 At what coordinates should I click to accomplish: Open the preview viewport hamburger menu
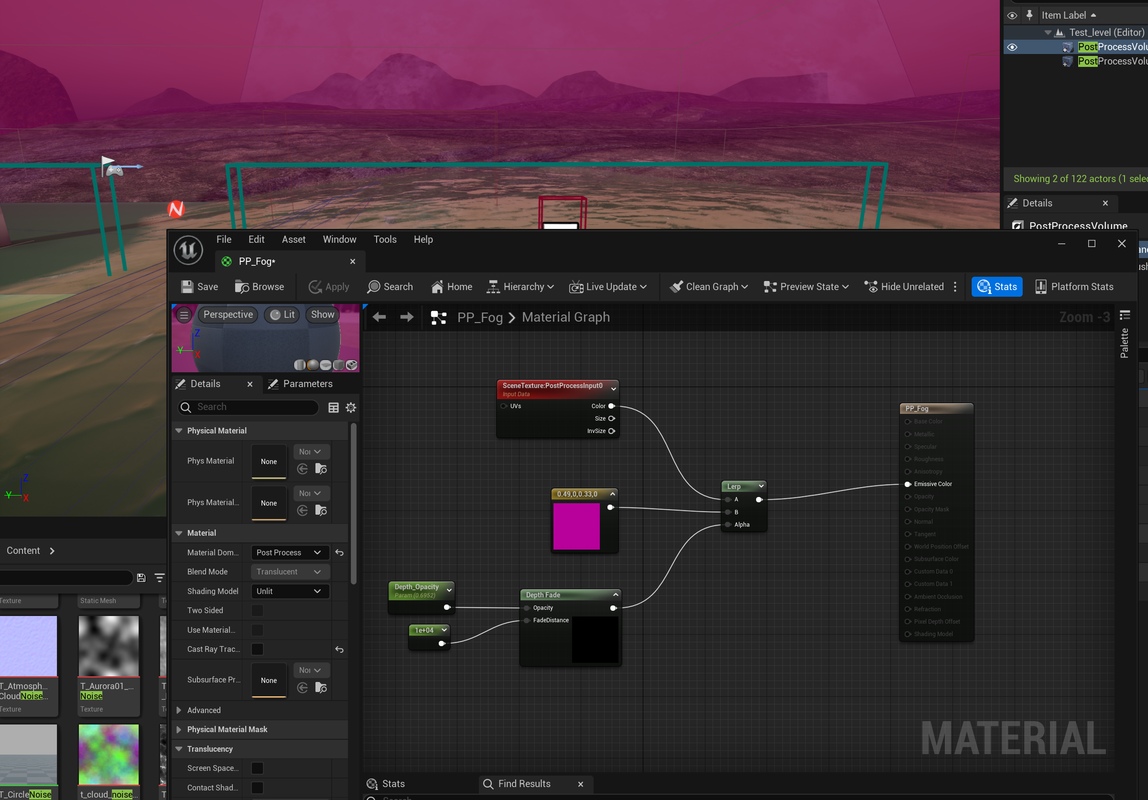coord(184,315)
